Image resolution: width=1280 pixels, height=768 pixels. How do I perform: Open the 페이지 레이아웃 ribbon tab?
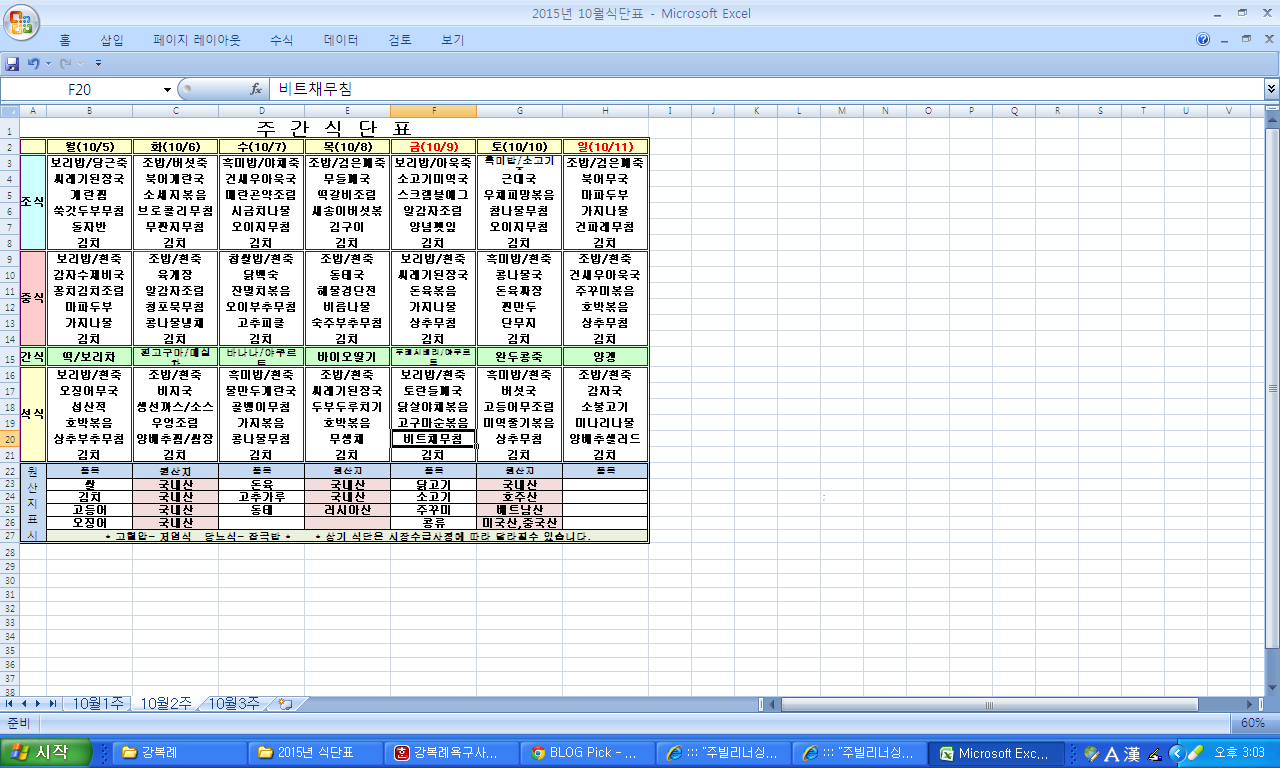(197, 40)
